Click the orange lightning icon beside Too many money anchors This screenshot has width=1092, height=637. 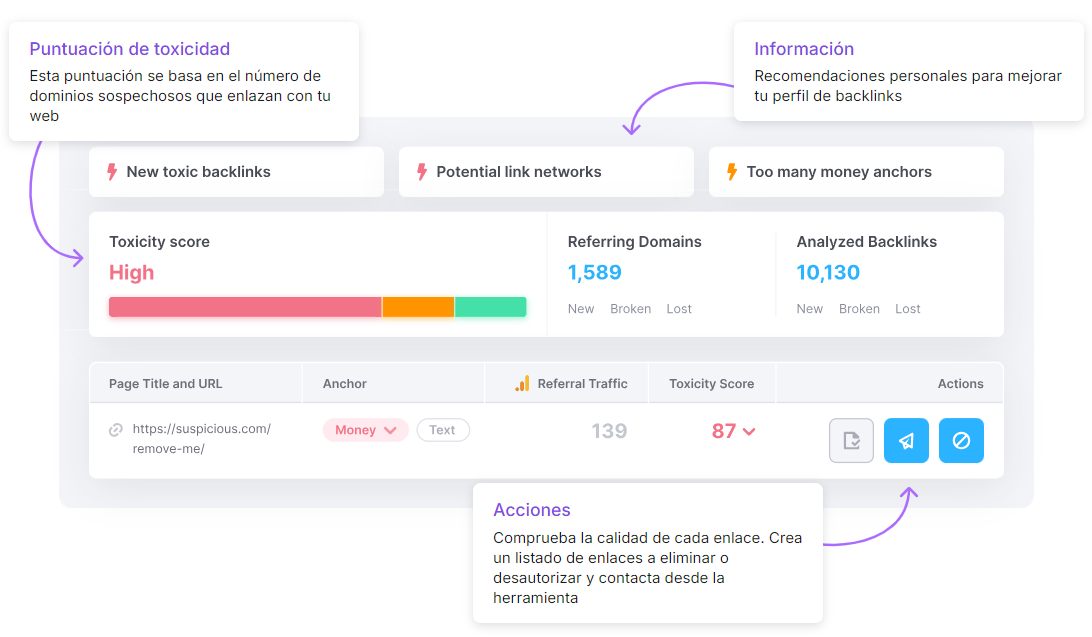tap(732, 172)
